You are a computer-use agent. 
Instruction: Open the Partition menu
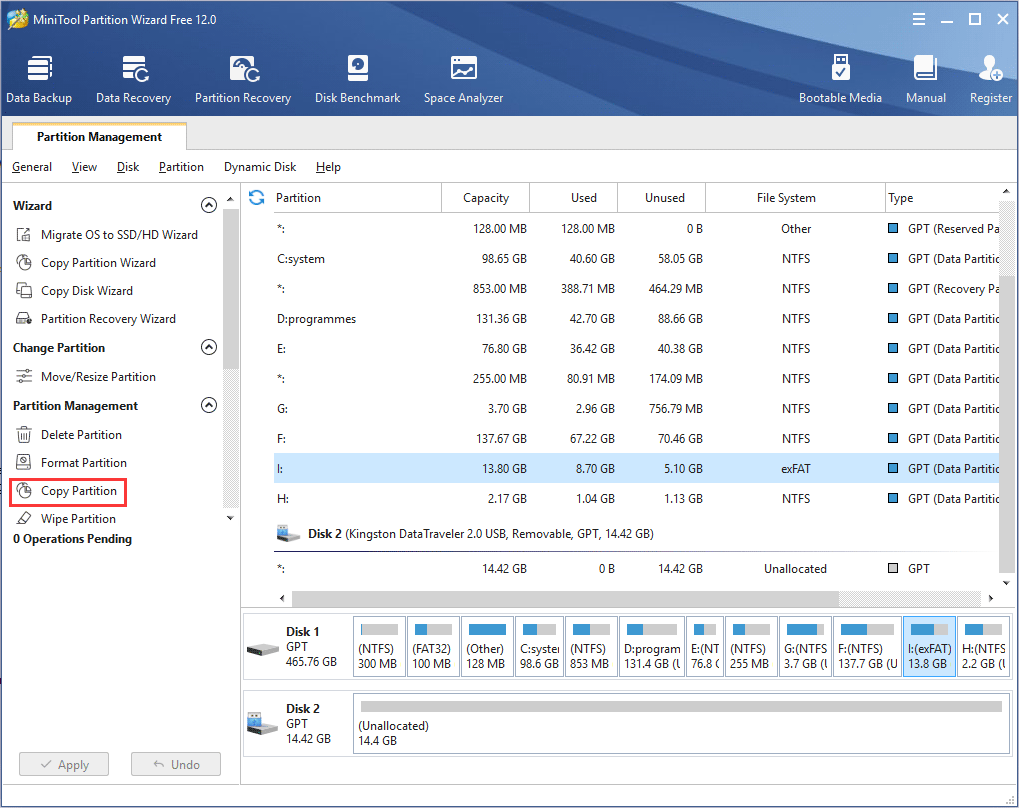coord(181,167)
